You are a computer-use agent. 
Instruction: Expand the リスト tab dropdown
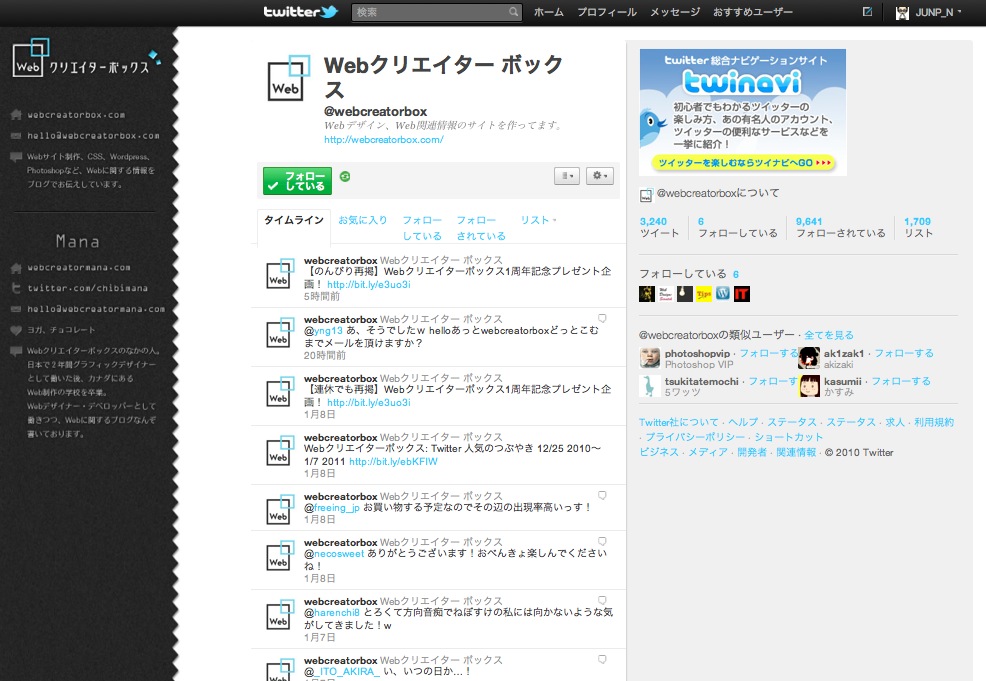(538, 220)
